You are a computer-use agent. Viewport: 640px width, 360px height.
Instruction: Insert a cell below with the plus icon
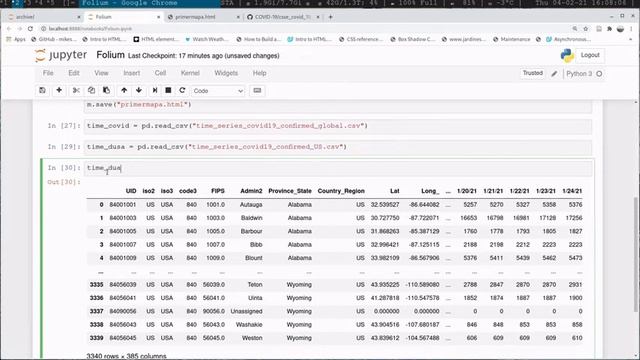tap(59, 90)
